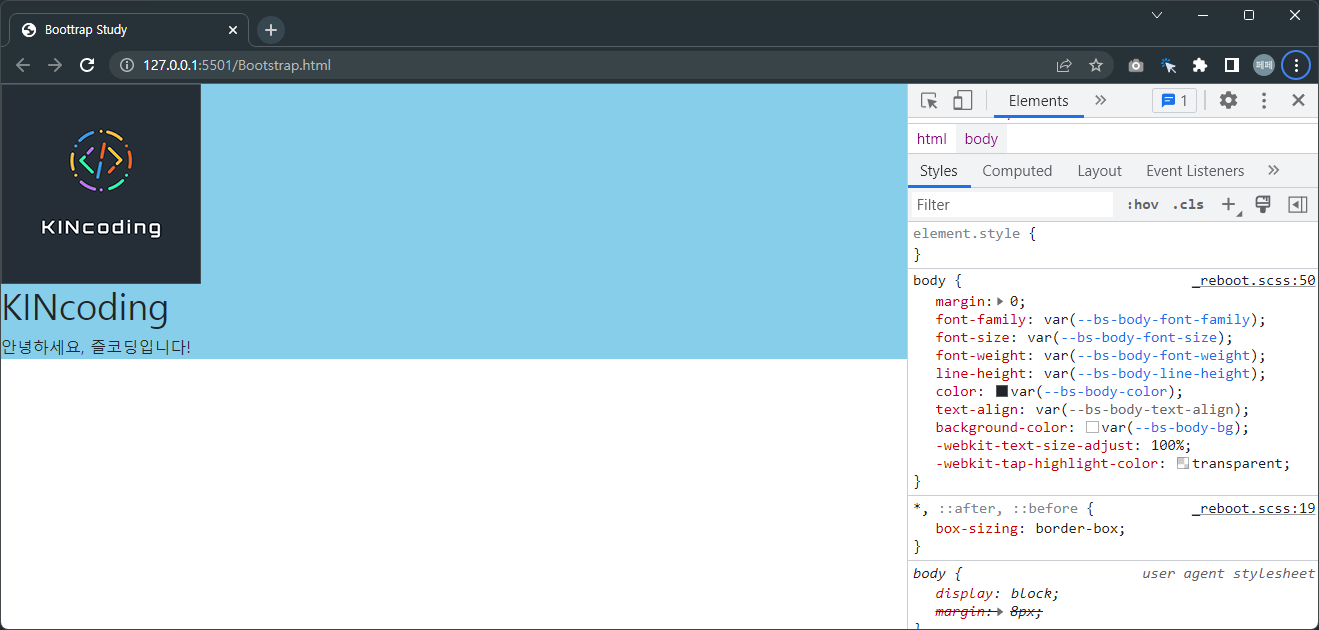Click the black --bs-body-color swatch
Viewport: 1319px width, 630px height.
[x=1001, y=391]
